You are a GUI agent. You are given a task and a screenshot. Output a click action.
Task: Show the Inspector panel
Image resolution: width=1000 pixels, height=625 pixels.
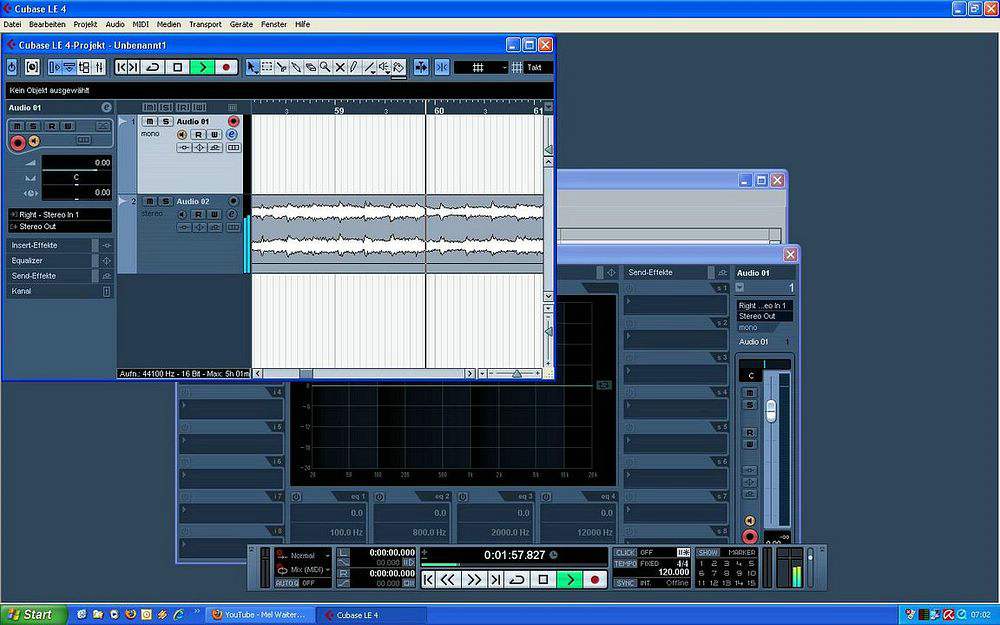click(x=55, y=67)
